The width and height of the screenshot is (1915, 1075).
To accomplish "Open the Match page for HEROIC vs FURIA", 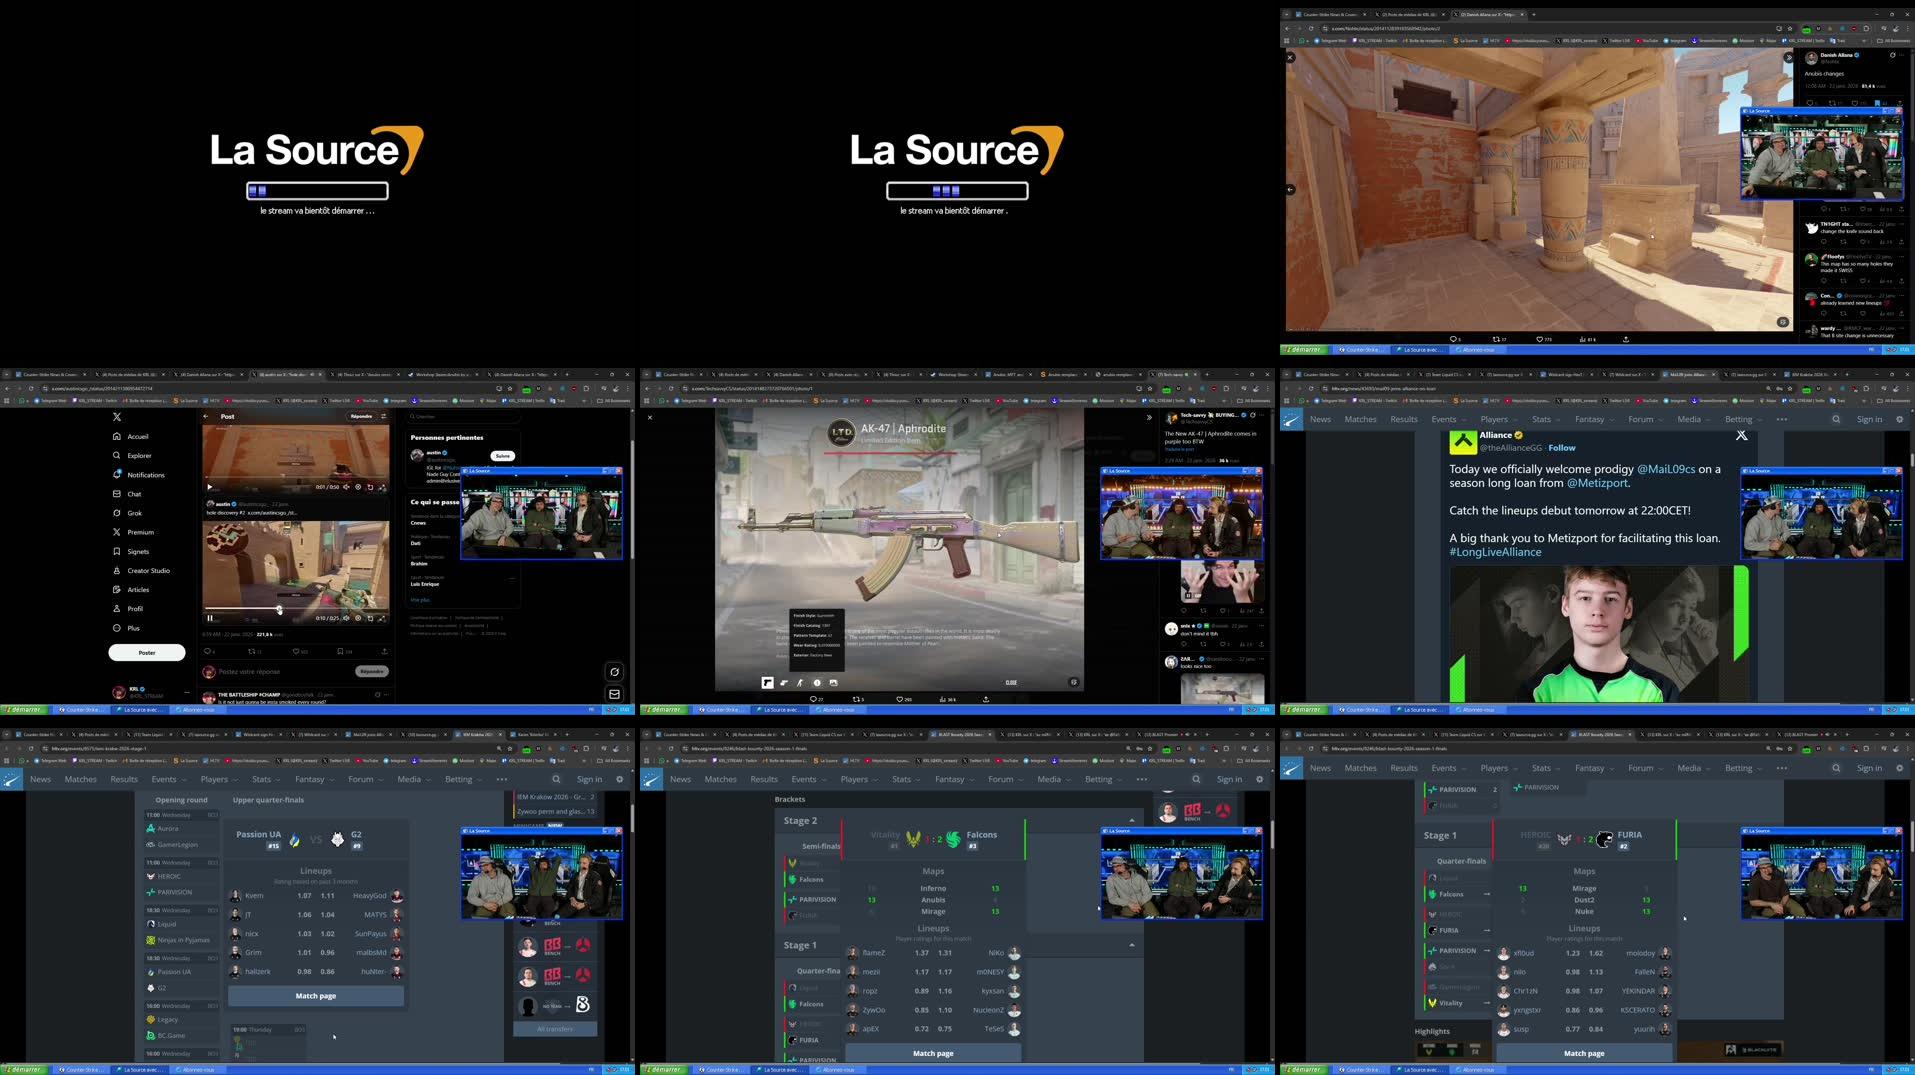I will 1583,1052.
